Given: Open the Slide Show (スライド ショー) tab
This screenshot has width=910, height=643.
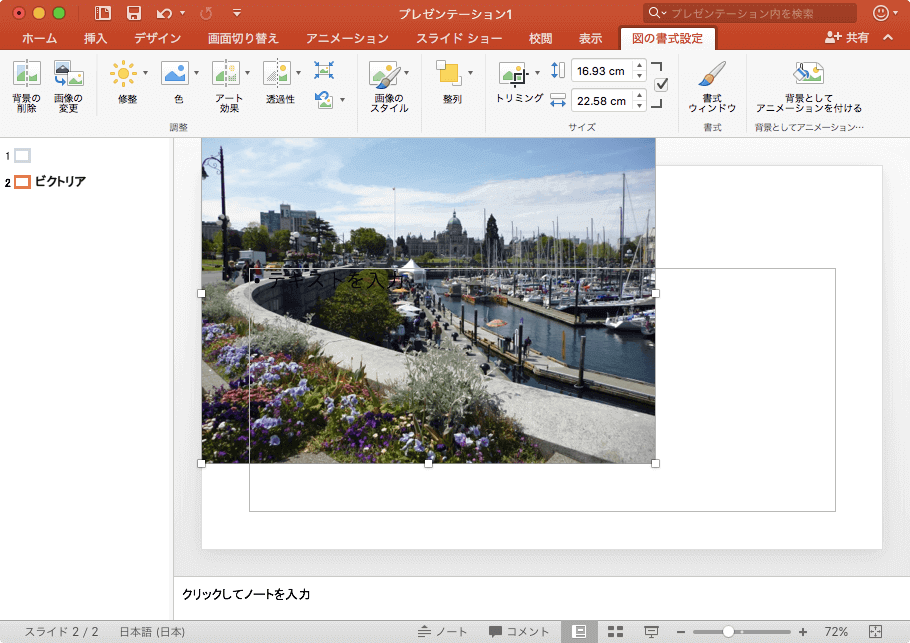Looking at the screenshot, I should click(459, 38).
